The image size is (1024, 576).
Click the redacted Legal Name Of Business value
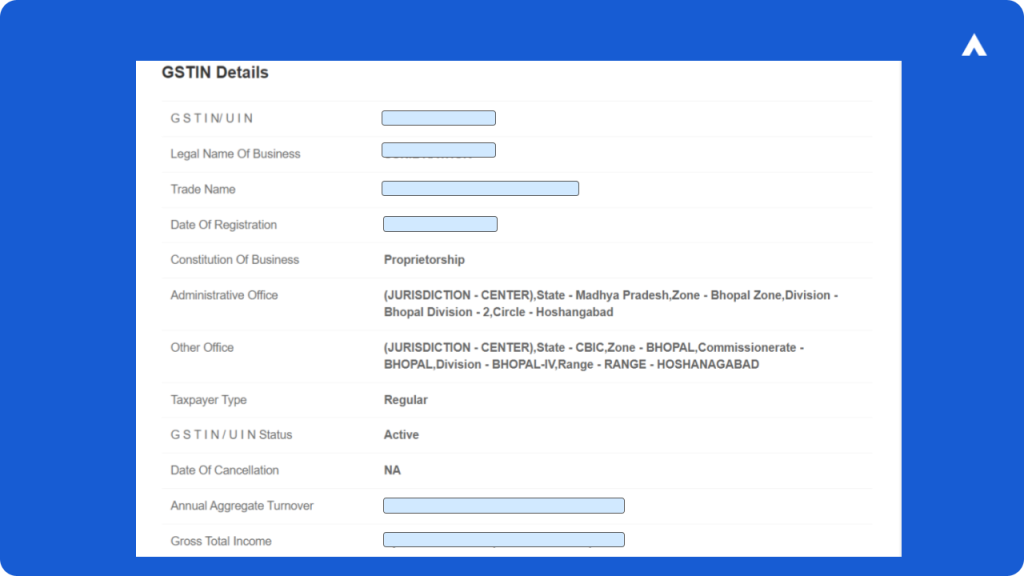pos(438,150)
